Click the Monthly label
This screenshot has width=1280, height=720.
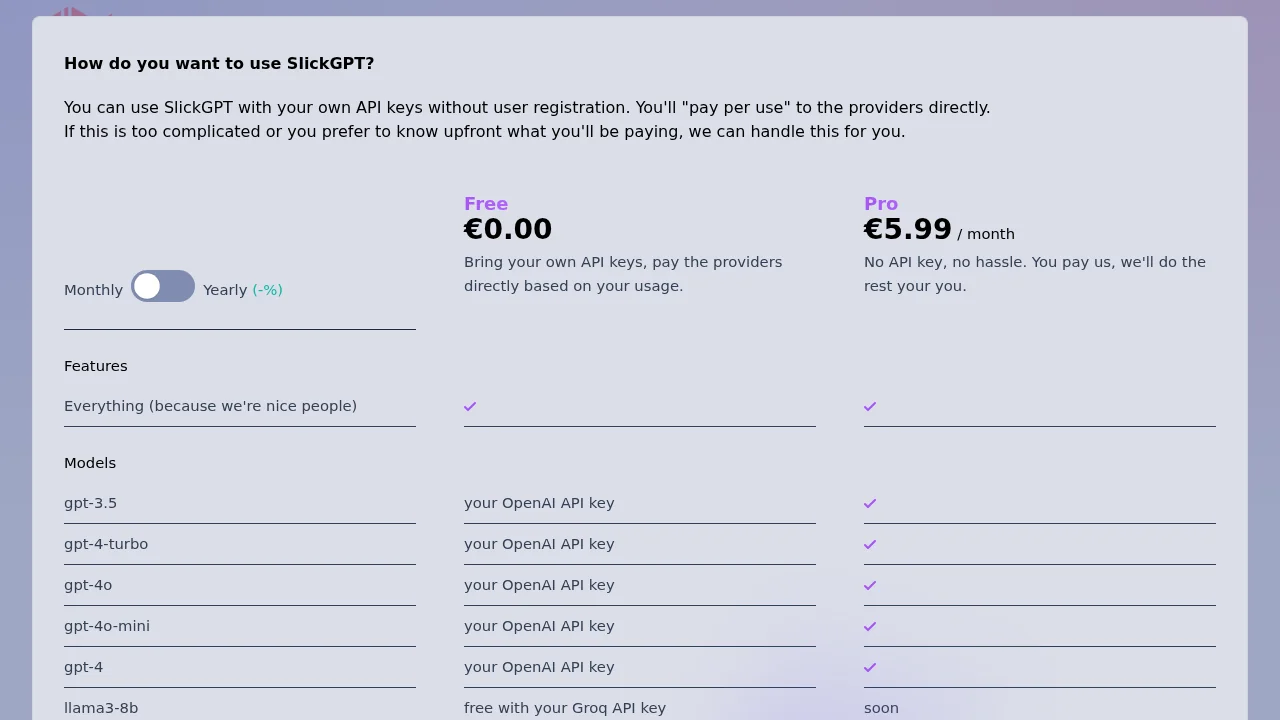[93, 290]
